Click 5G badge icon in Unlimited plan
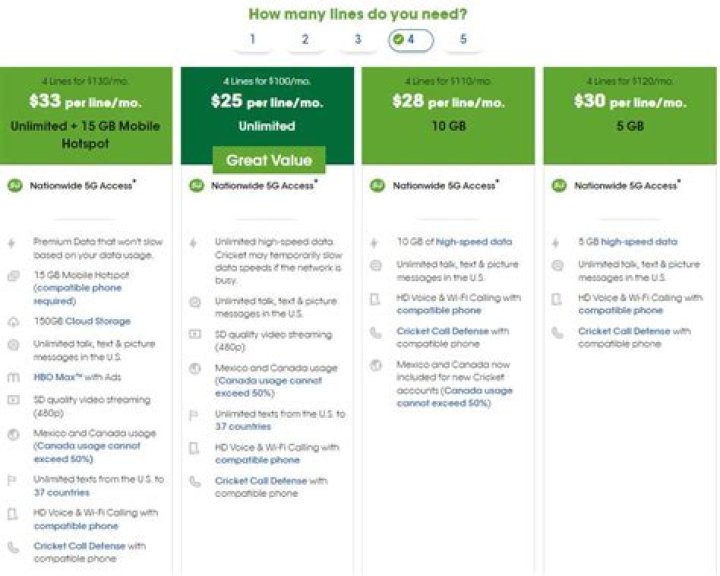Screen dimensions: 720x576 (x=196, y=186)
